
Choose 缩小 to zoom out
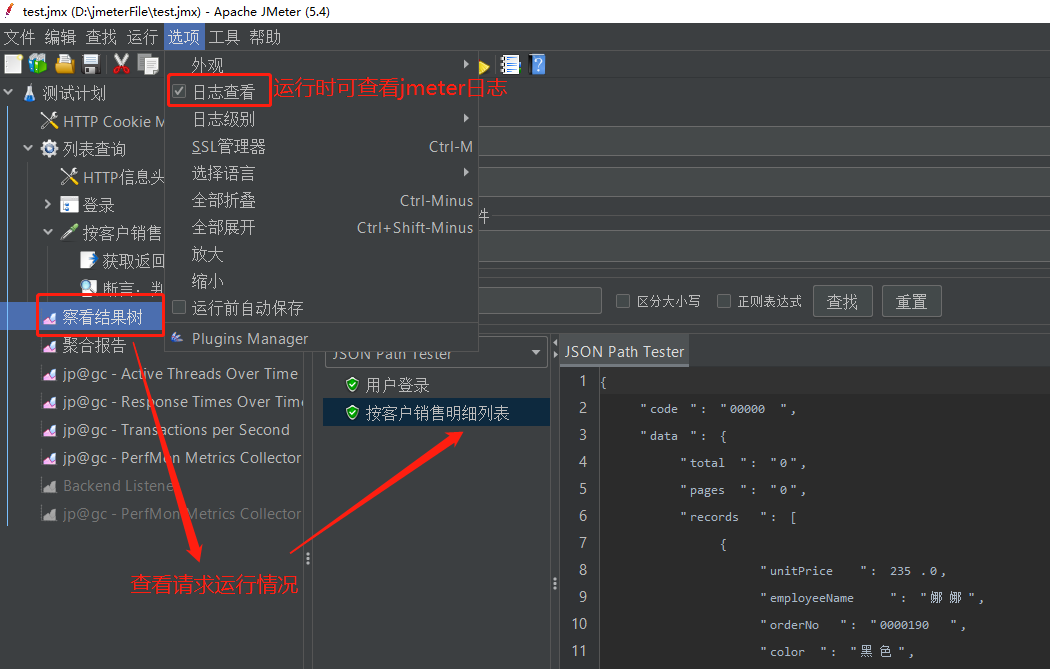(x=321, y=281)
